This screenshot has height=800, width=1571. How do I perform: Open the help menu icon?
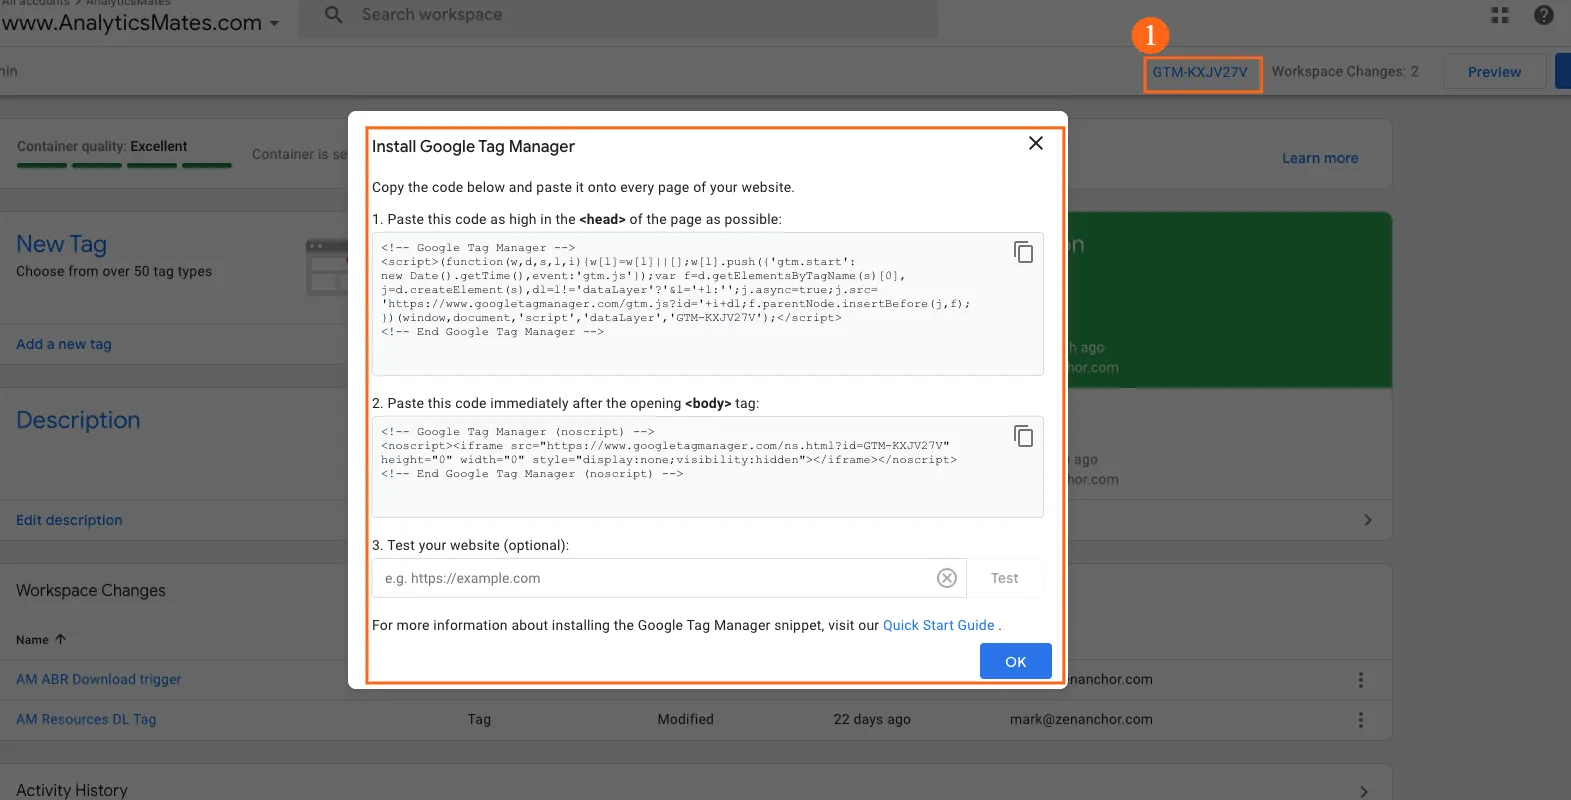point(1544,15)
